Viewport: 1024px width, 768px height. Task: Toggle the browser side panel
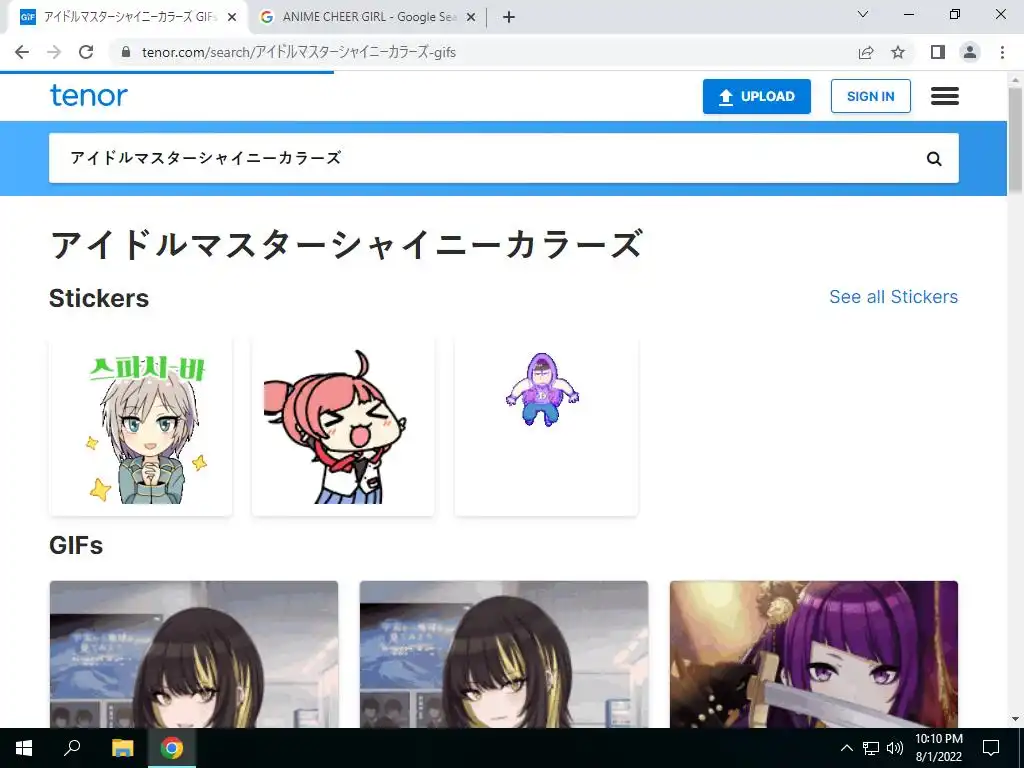click(938, 52)
